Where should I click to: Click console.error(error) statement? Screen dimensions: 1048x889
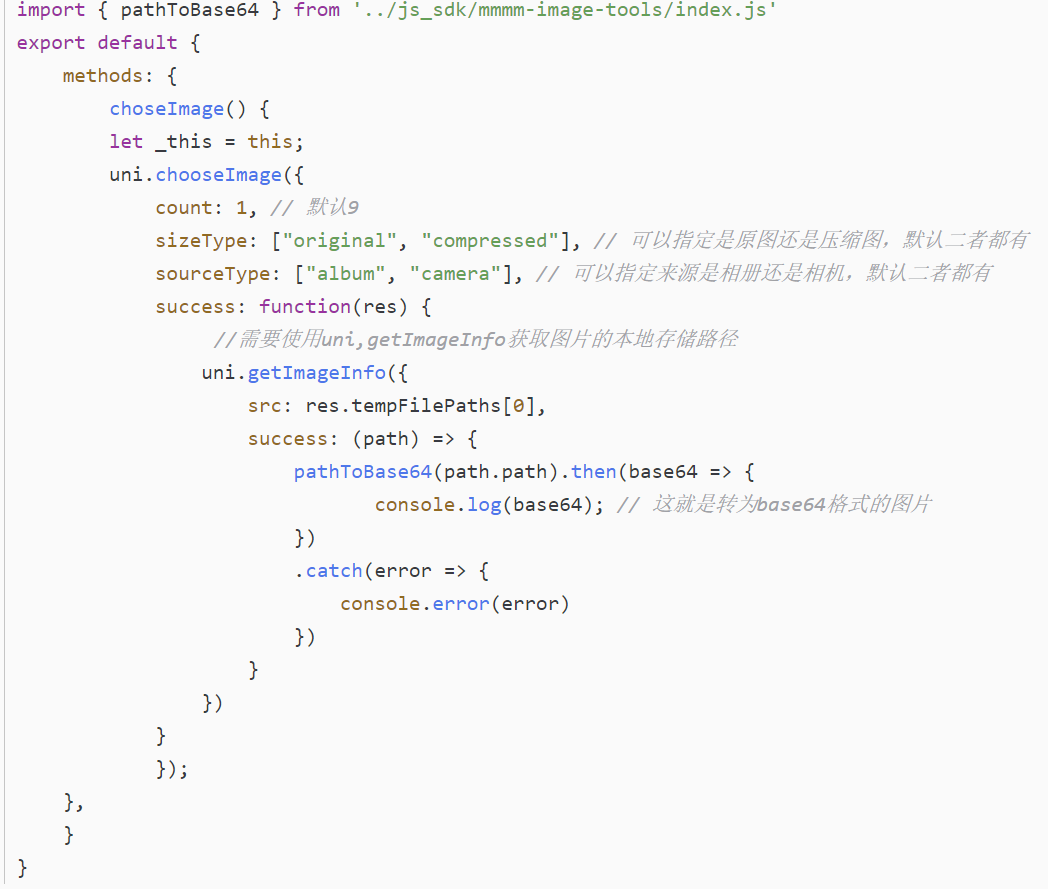coord(454,604)
